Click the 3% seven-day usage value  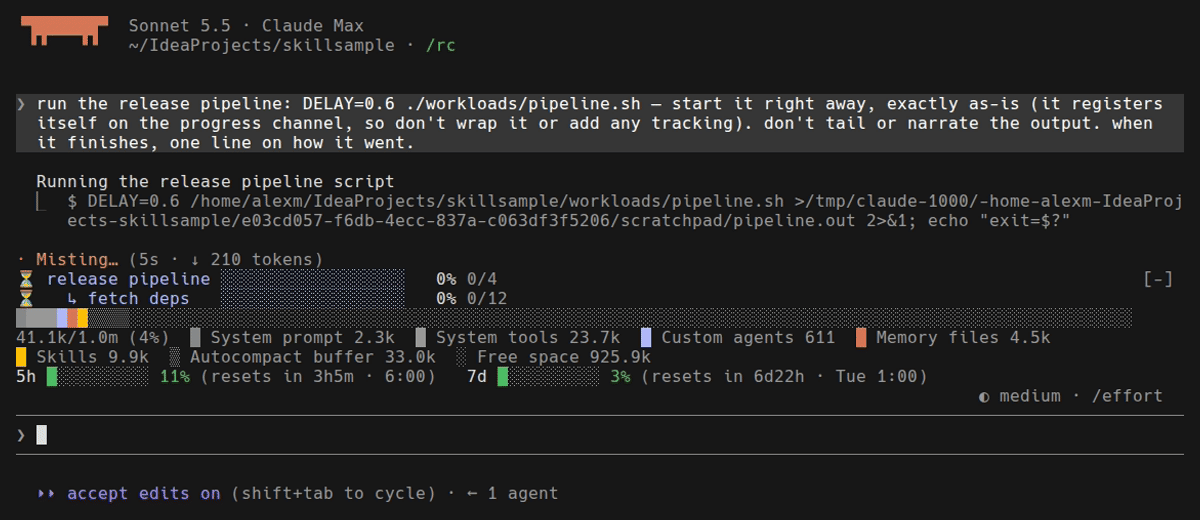tap(620, 377)
